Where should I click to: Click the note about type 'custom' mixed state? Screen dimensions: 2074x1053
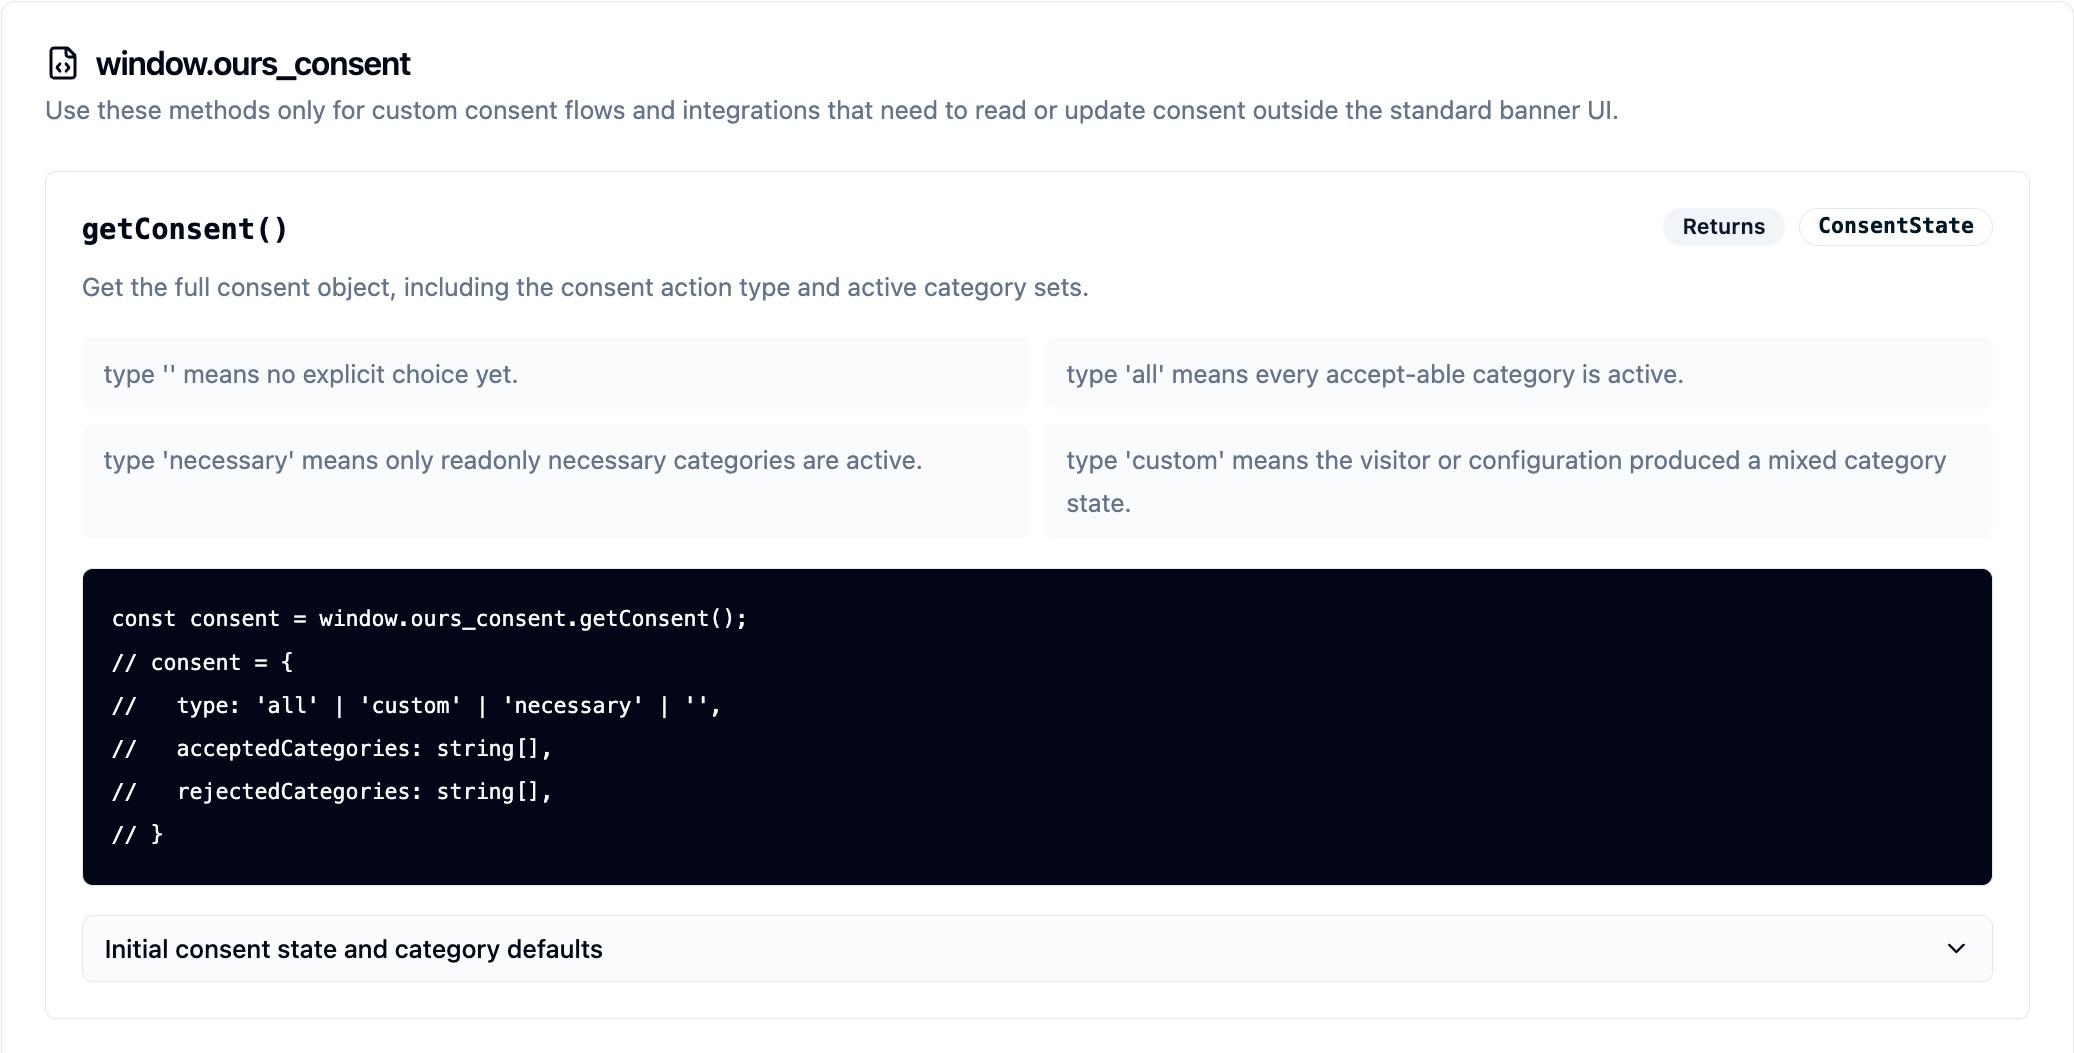point(1518,481)
